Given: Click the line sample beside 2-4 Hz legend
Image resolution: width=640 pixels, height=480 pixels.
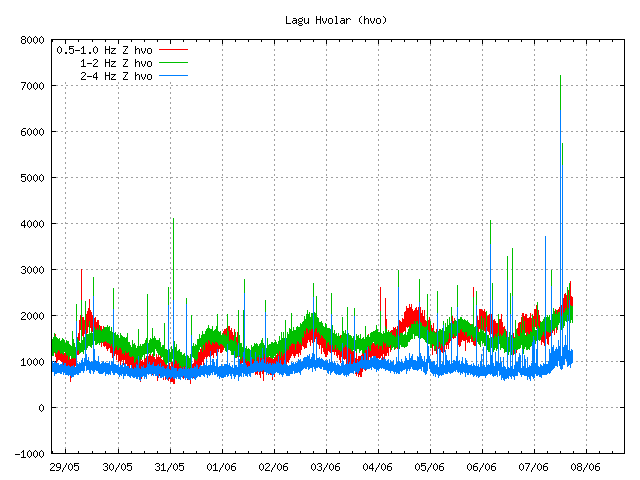Looking at the screenshot, I should click(173, 75).
